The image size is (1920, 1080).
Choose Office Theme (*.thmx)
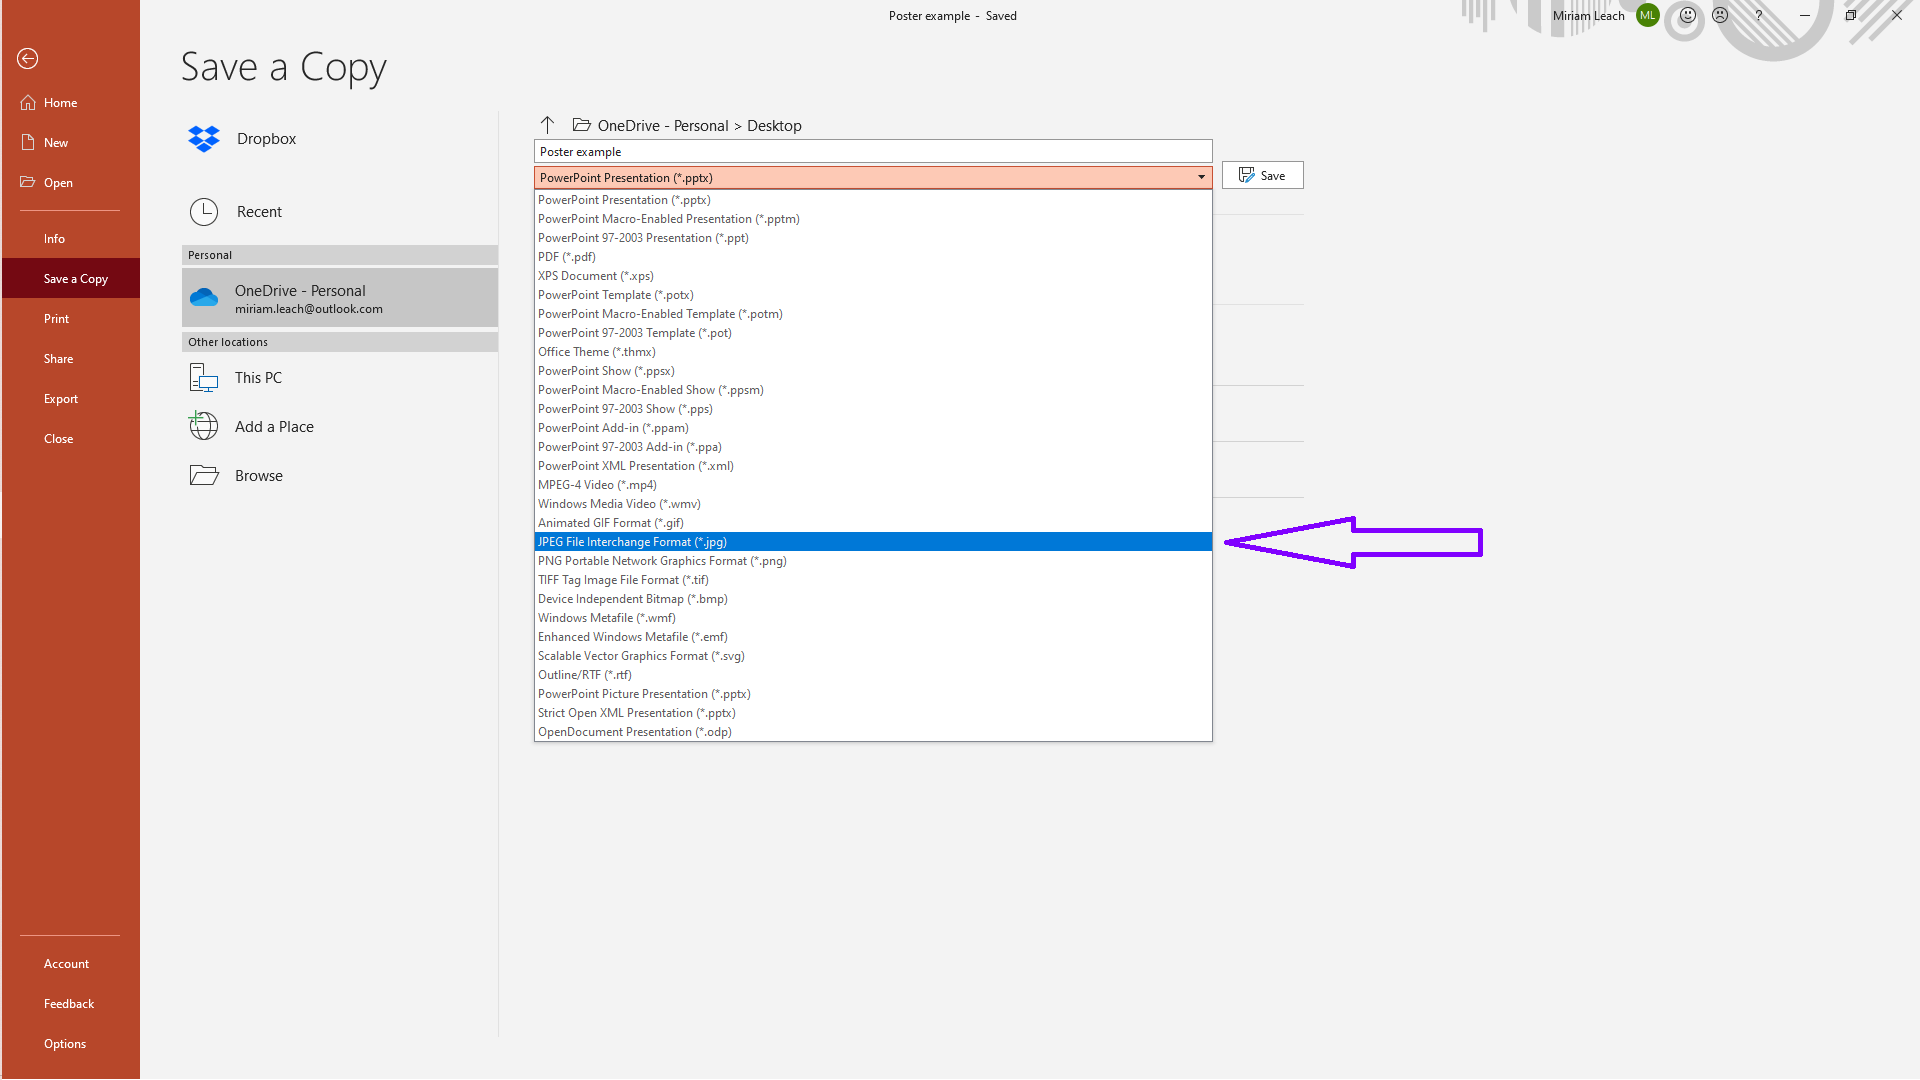873,352
